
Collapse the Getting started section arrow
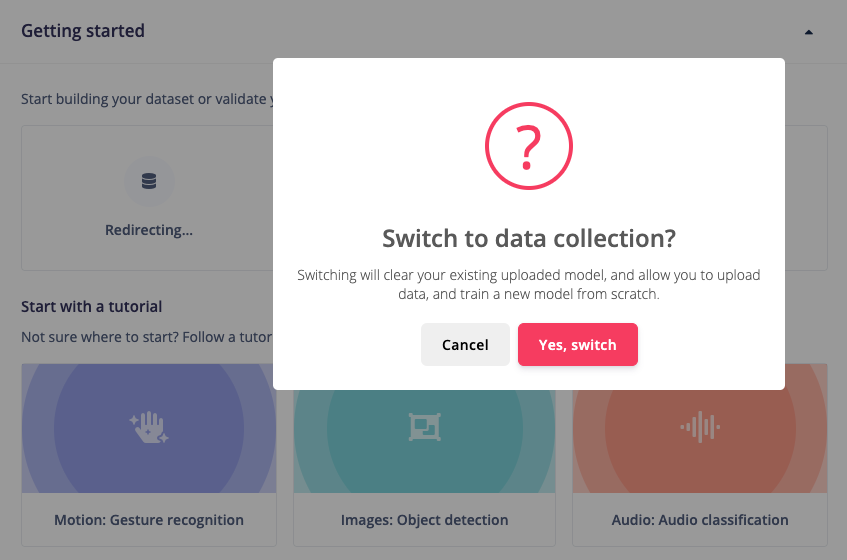(809, 32)
